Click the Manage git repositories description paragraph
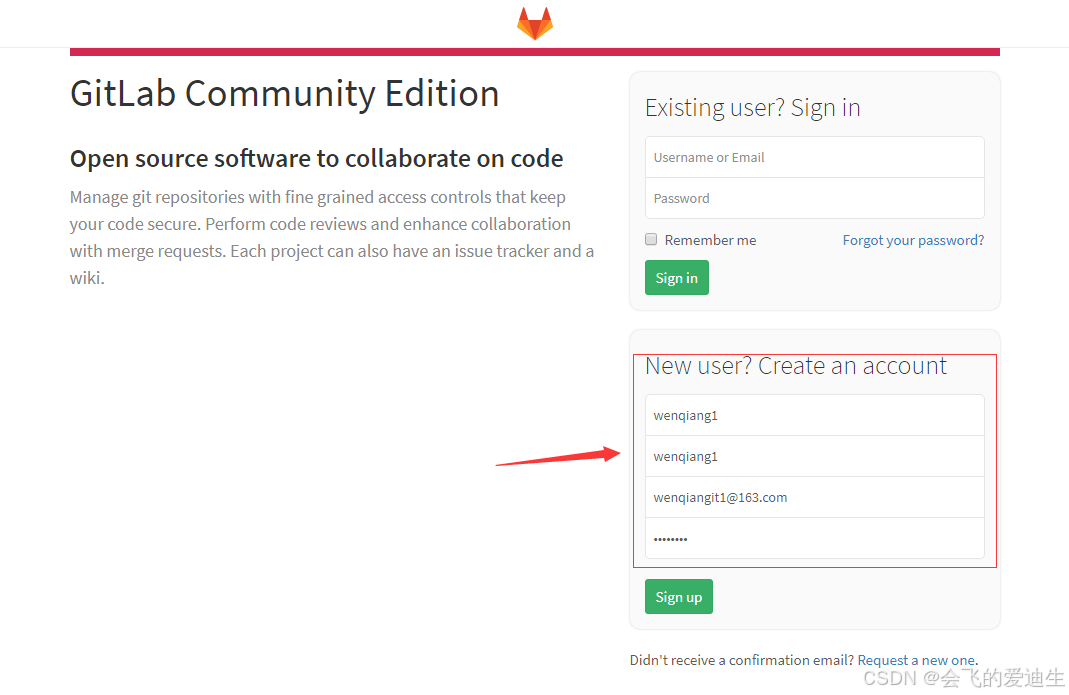 (332, 237)
